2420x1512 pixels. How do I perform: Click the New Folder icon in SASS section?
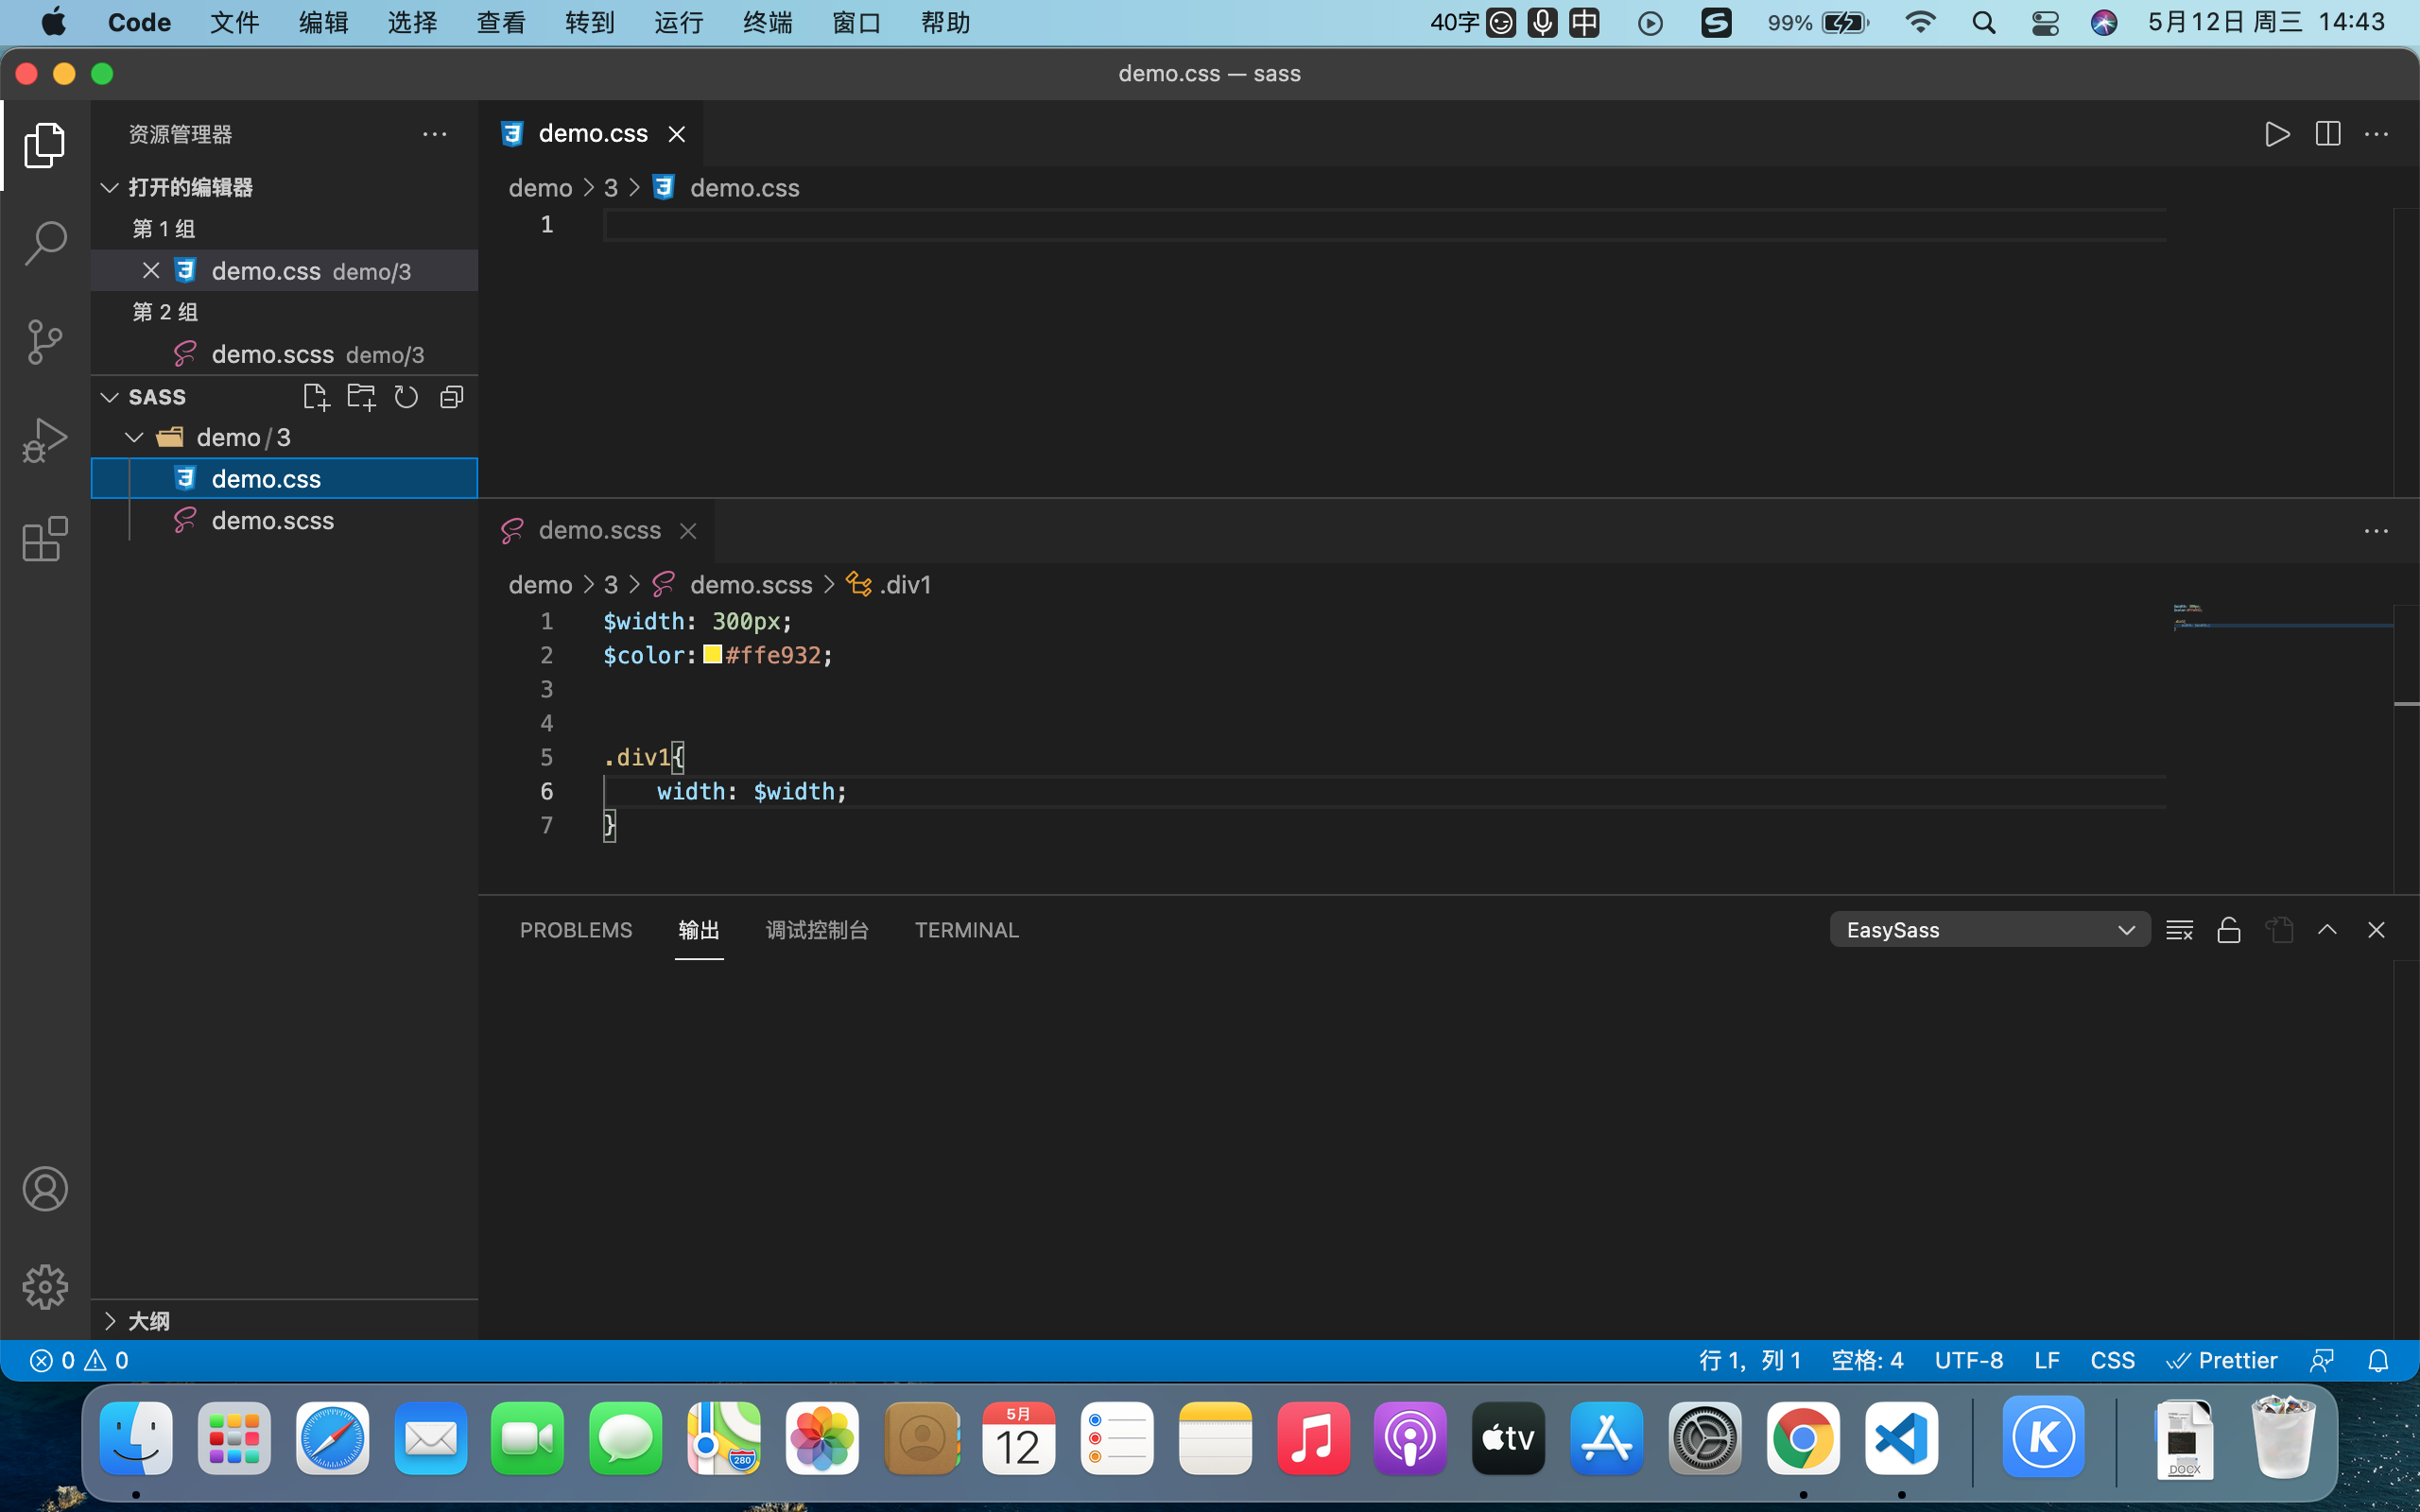point(361,397)
